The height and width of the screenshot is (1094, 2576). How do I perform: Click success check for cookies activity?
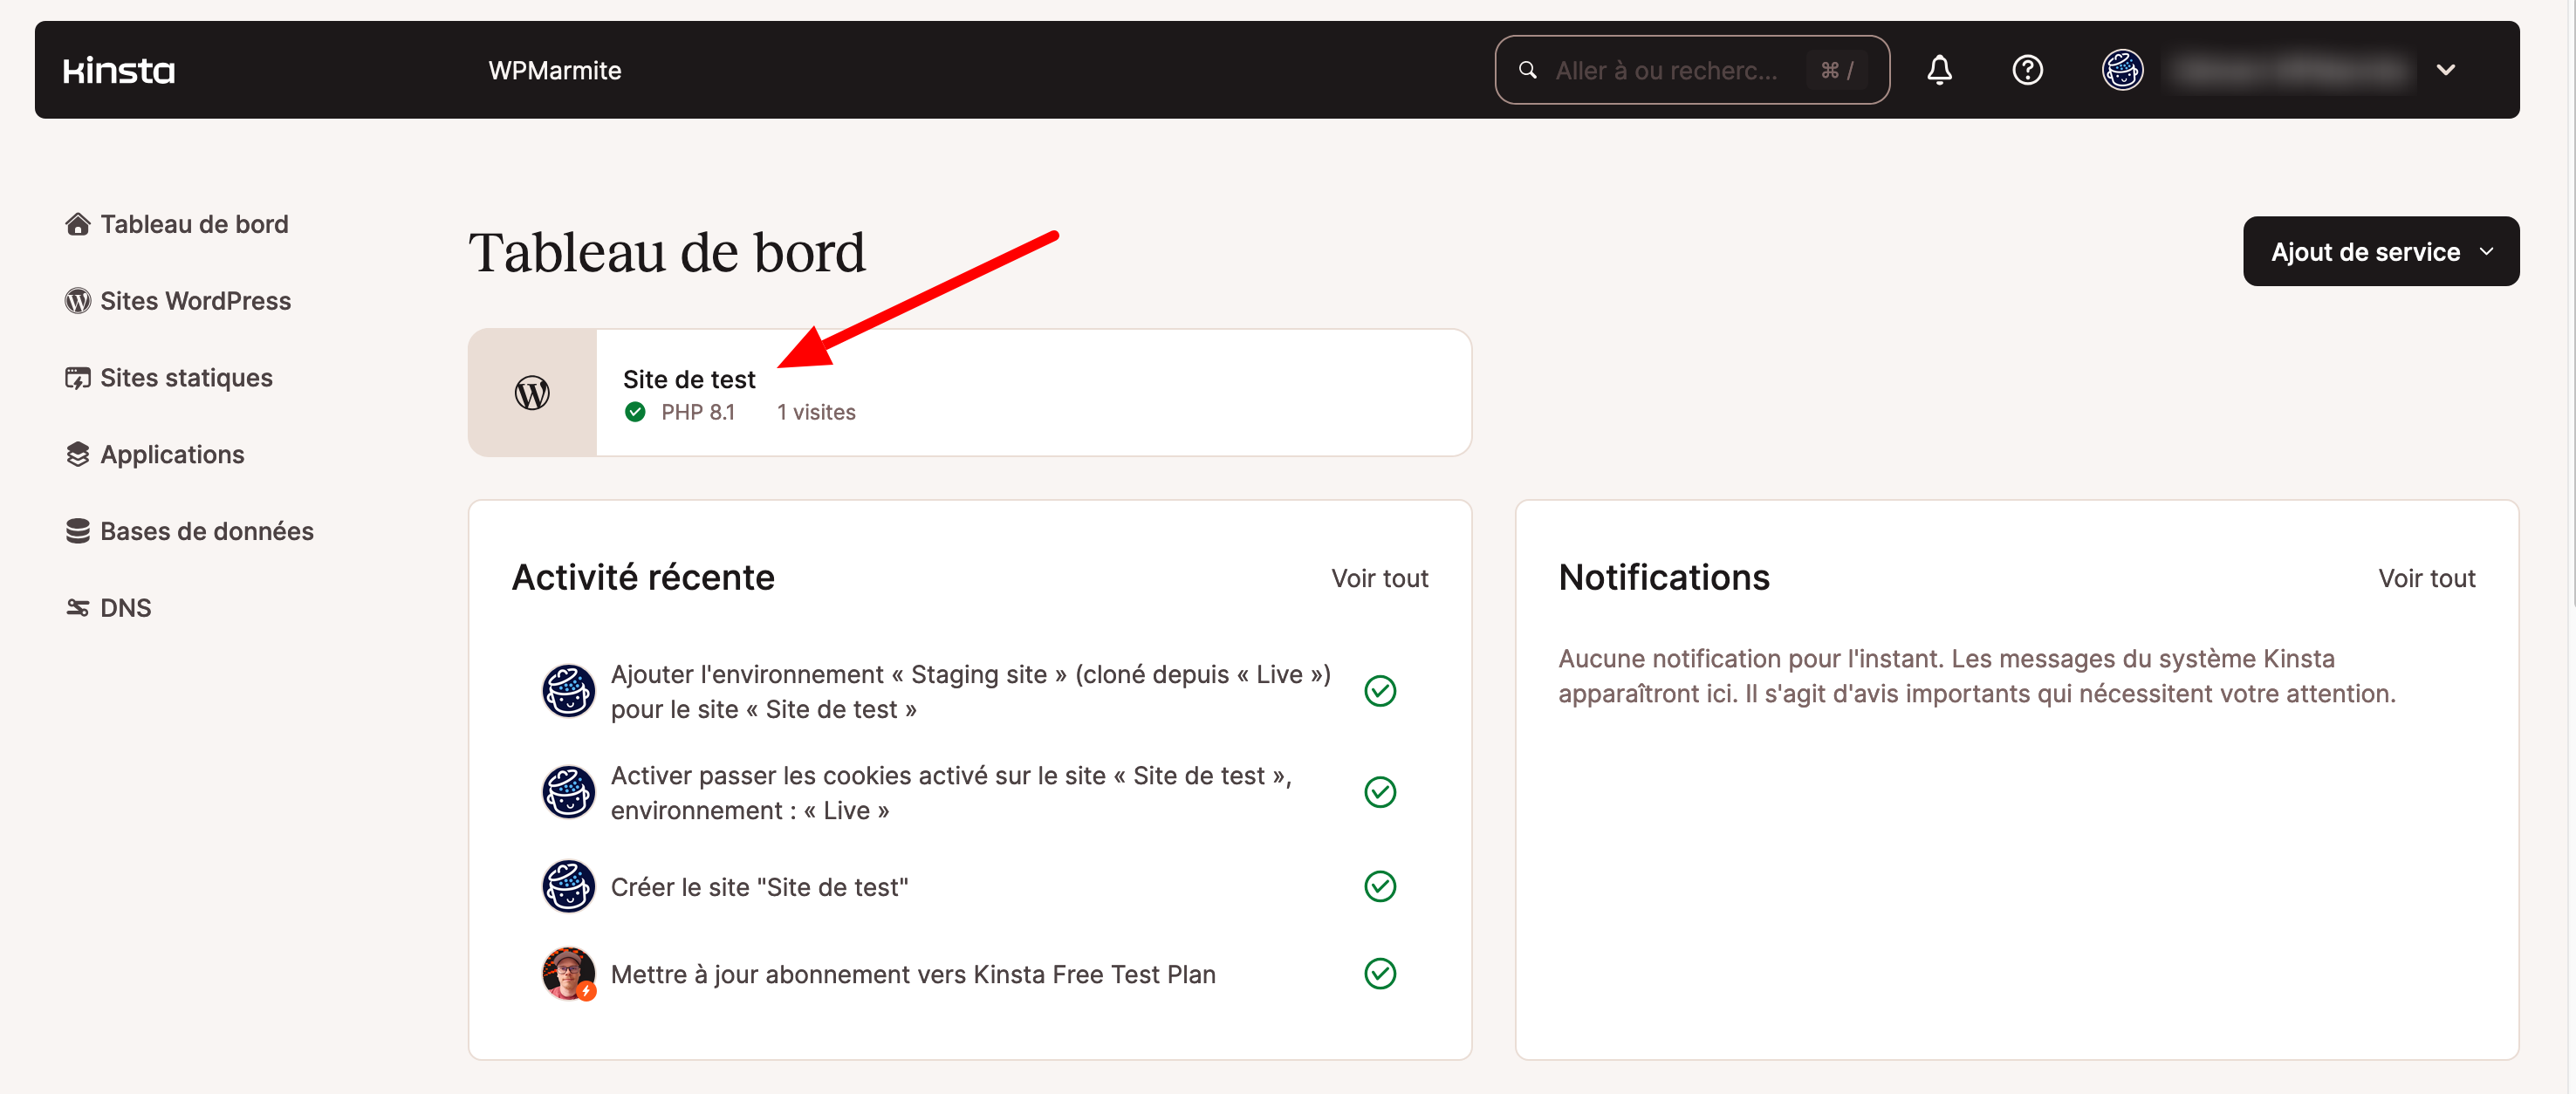pyautogui.click(x=1380, y=792)
